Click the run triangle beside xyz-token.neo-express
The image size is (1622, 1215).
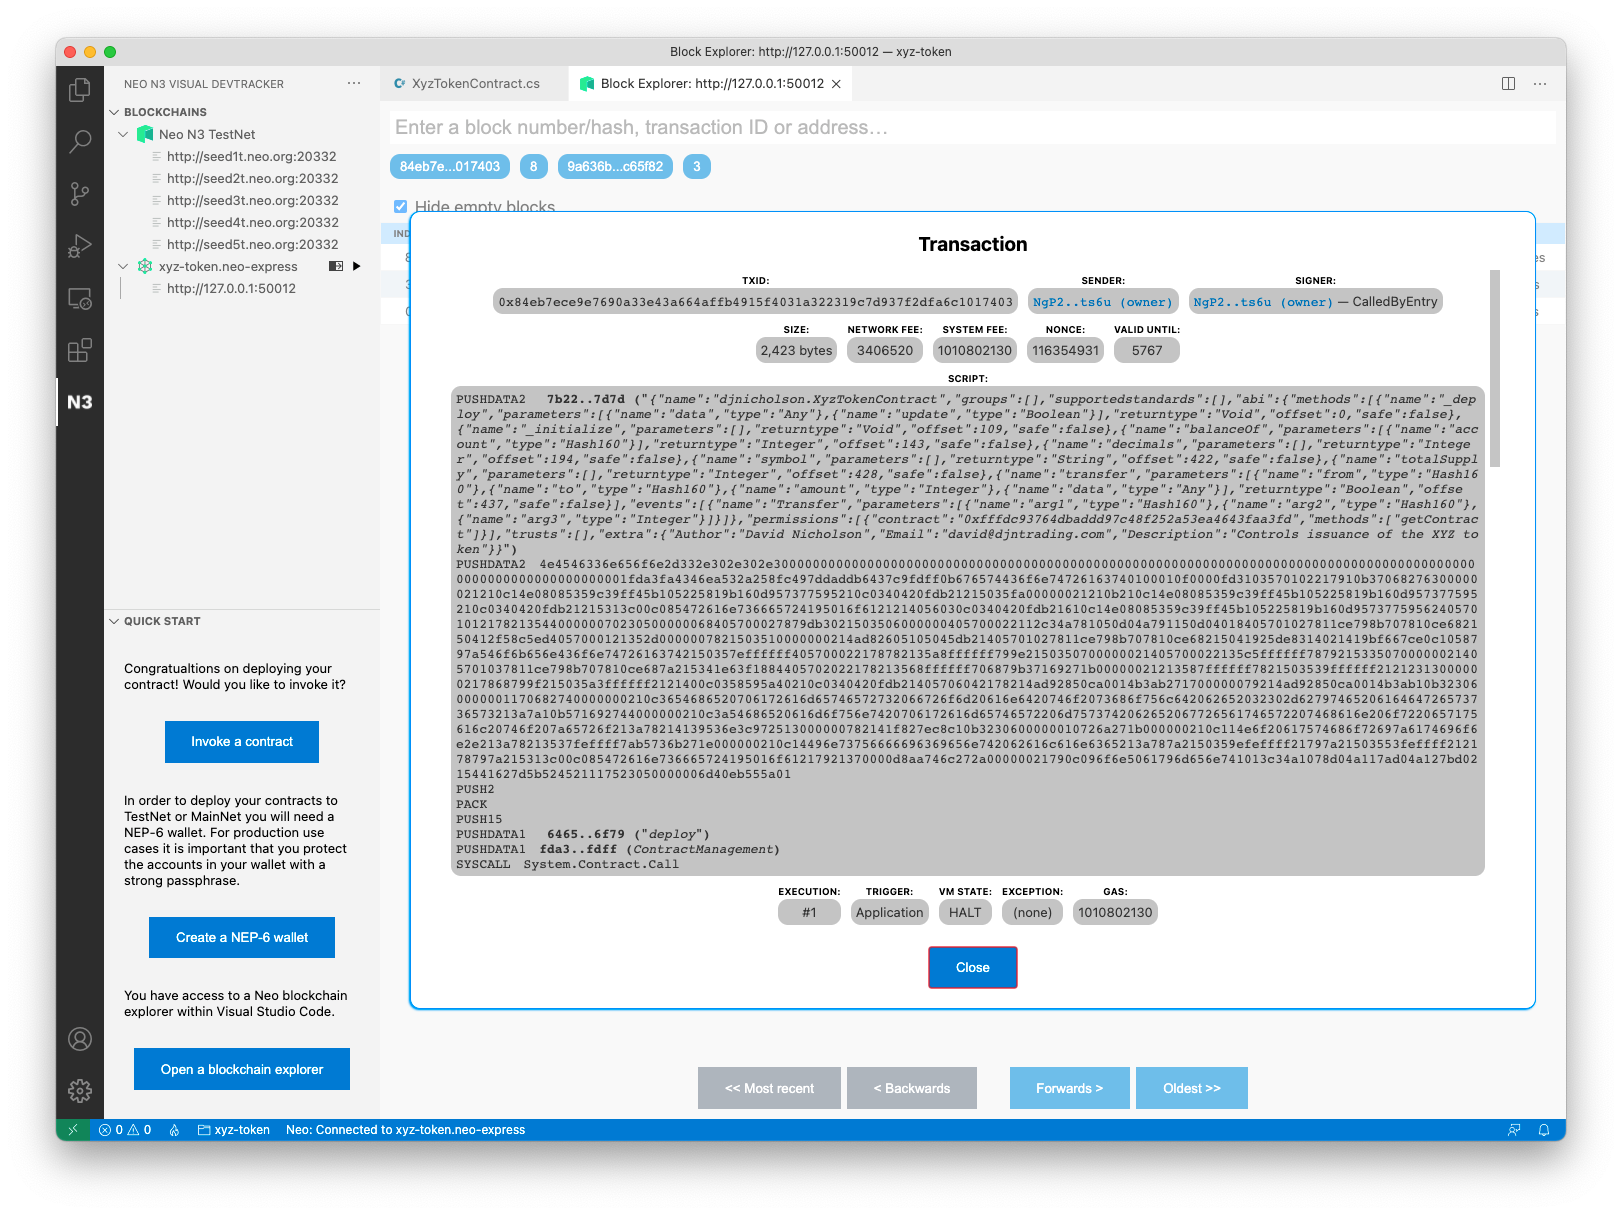tap(357, 266)
